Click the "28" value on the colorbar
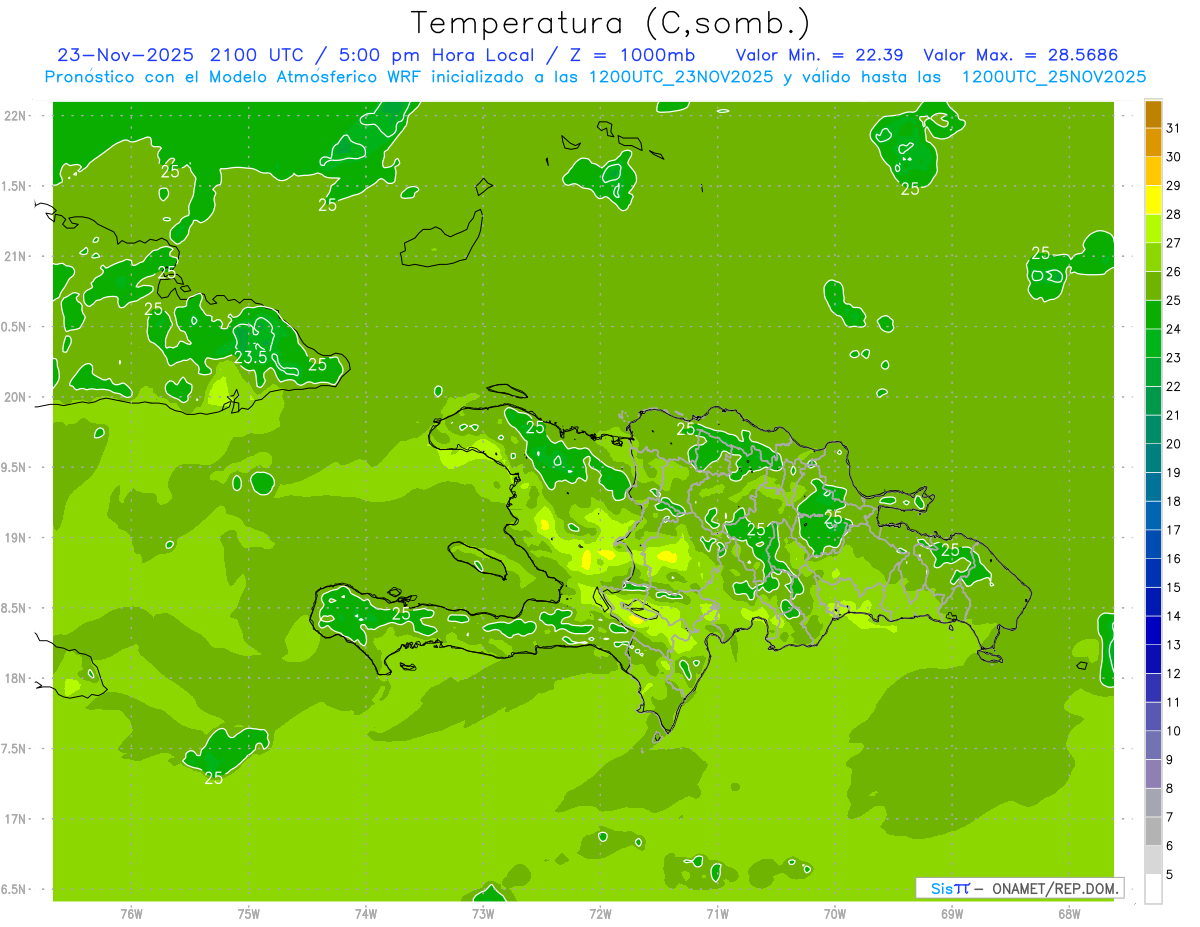This screenshot has height=927, width=1200. 1174,214
